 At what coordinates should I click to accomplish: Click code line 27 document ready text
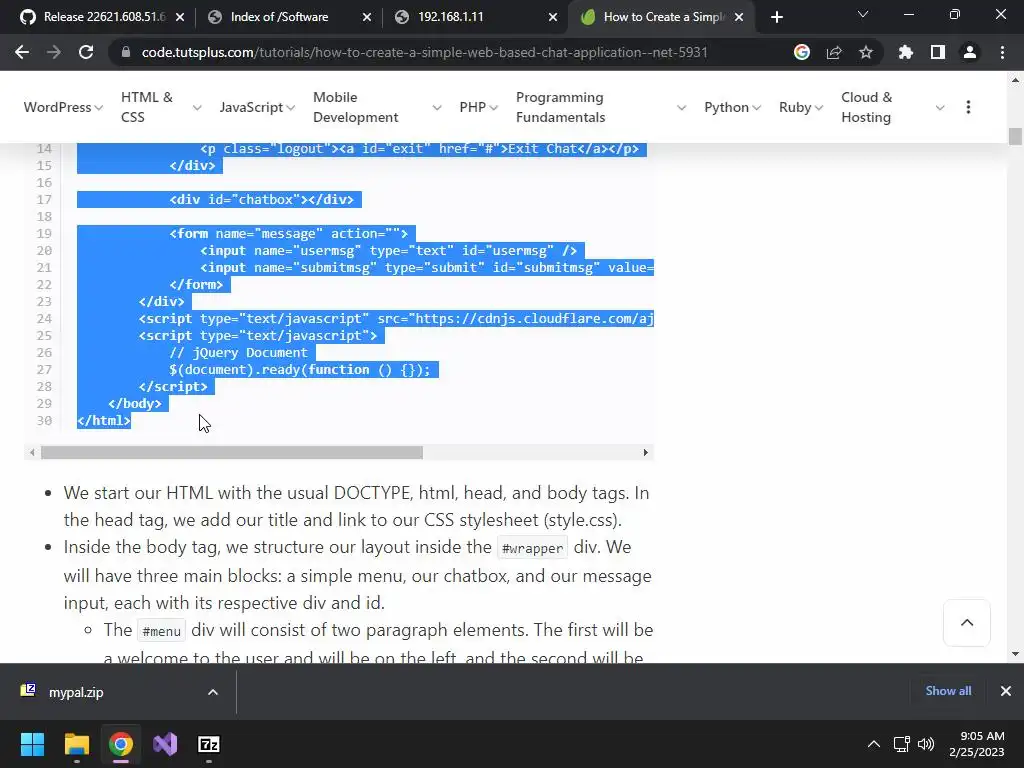click(300, 370)
